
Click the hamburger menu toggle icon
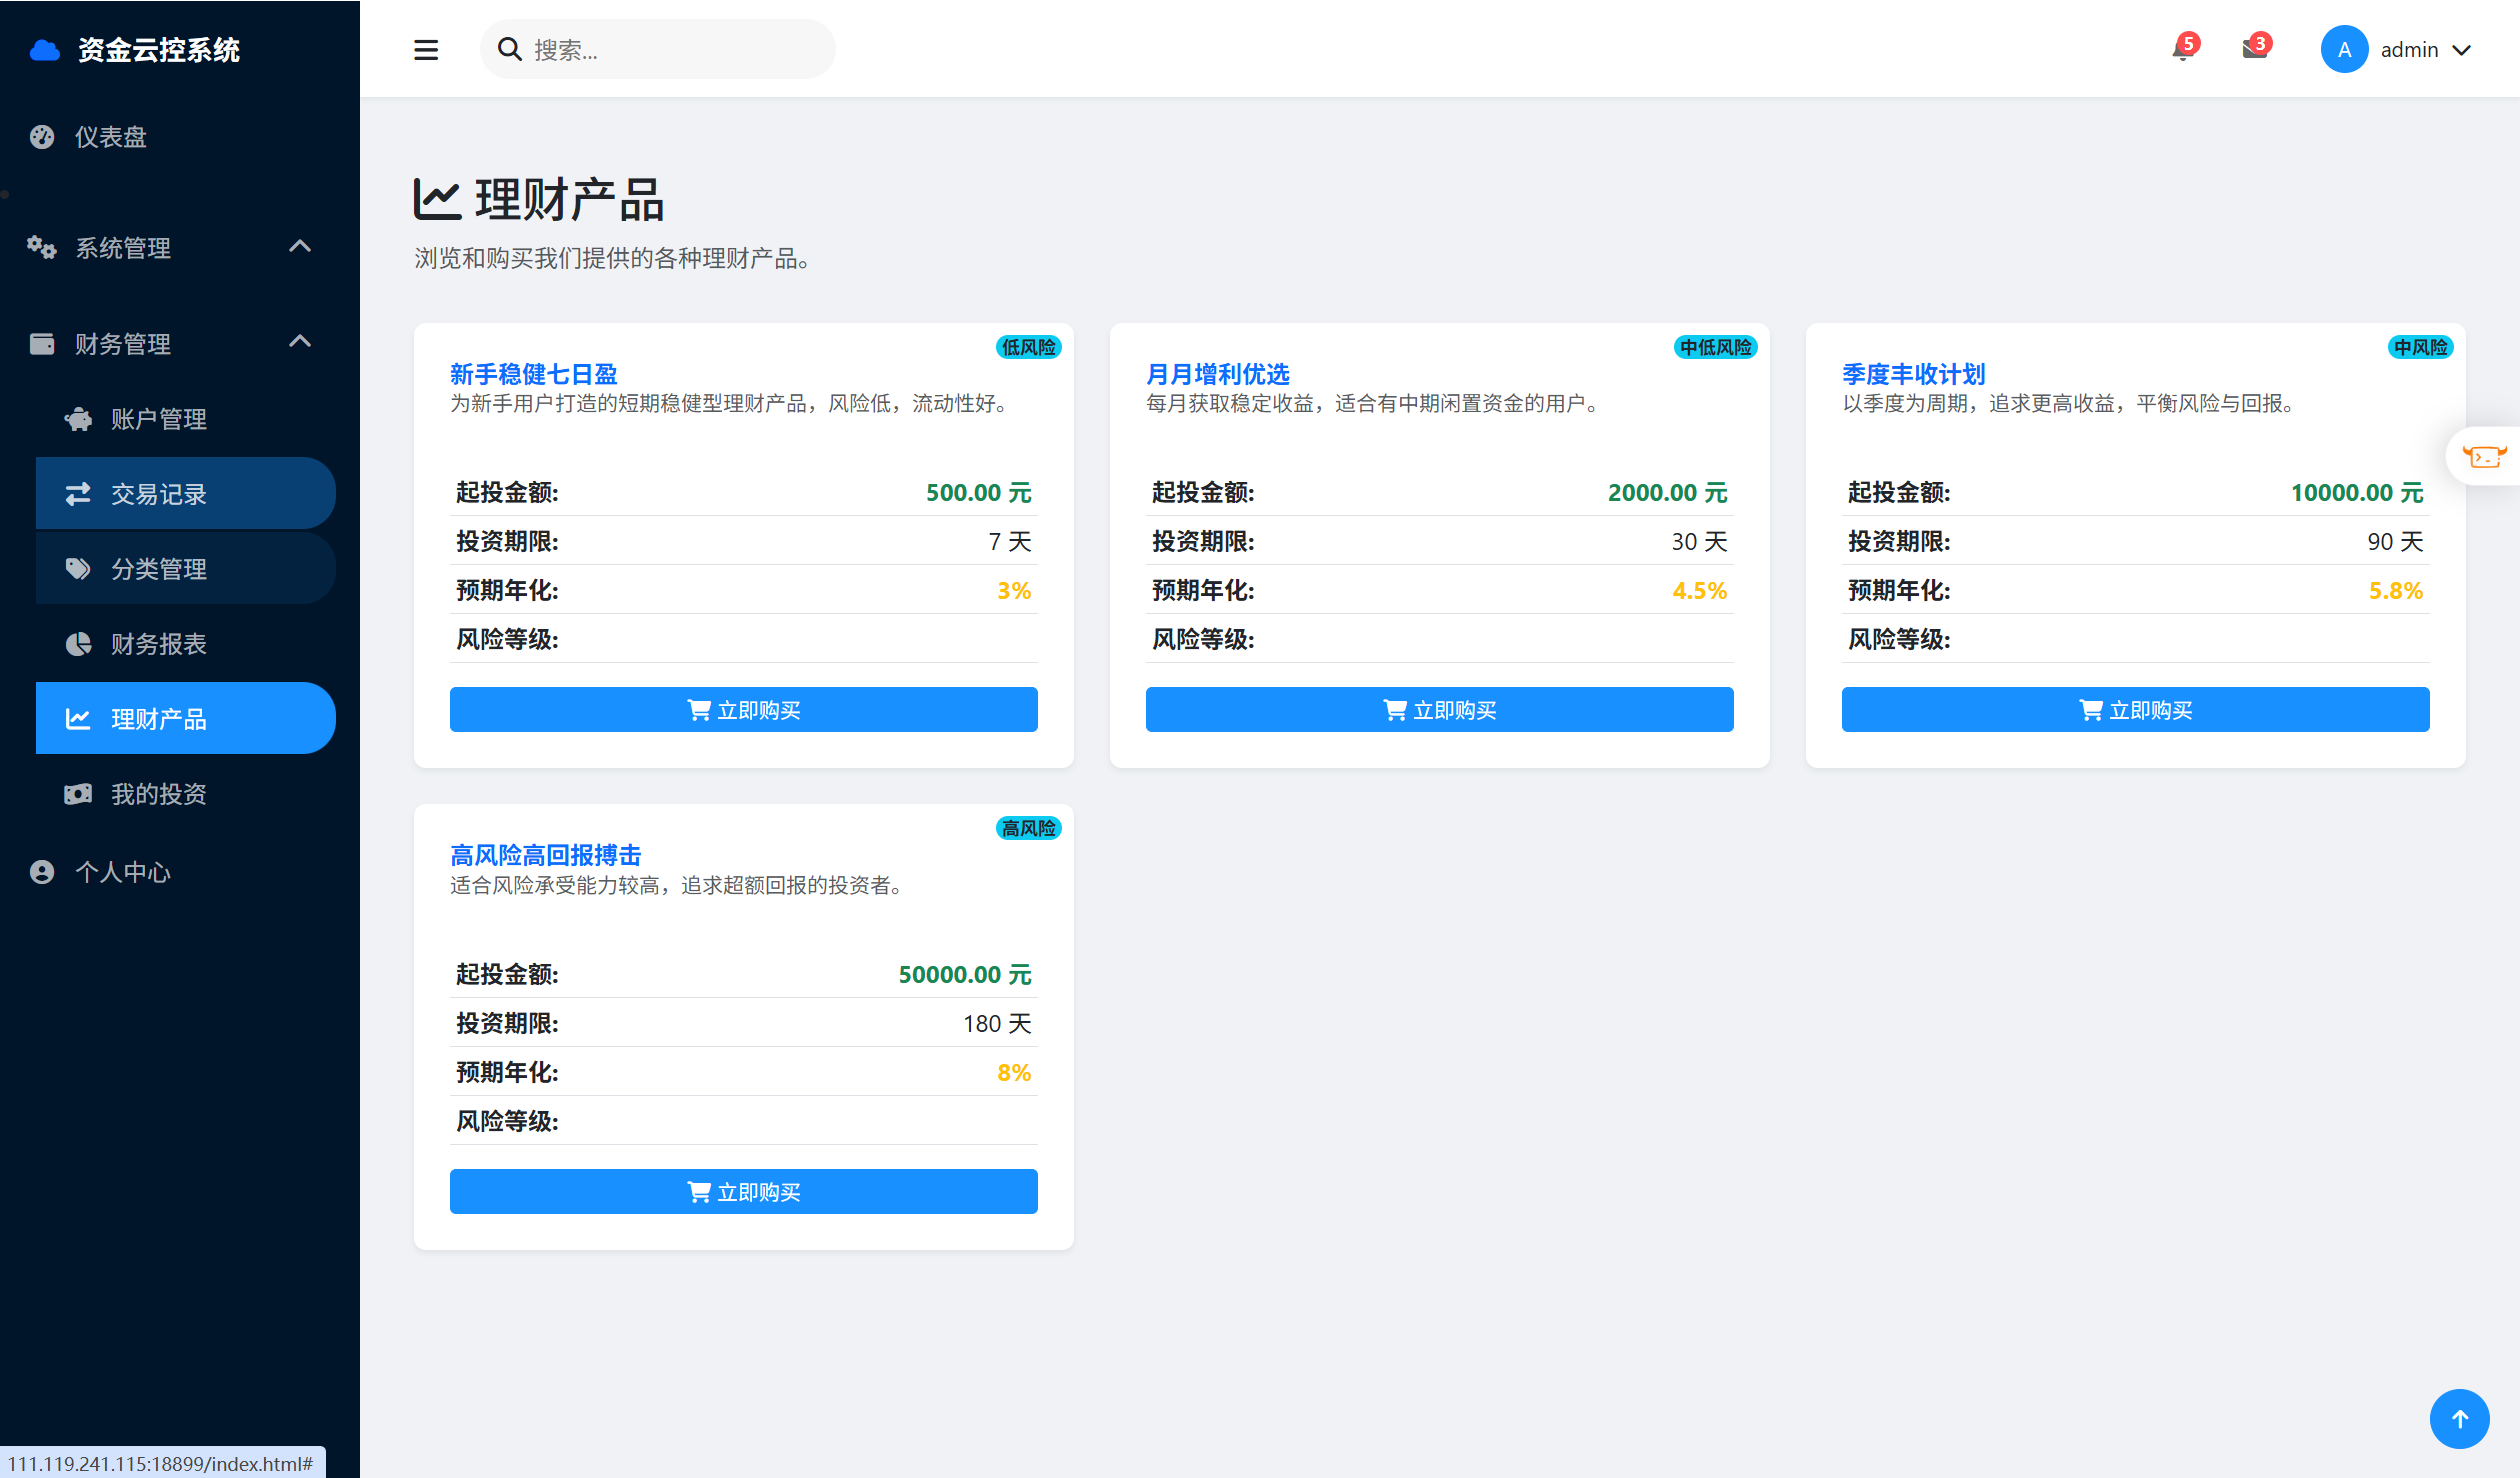point(426,50)
